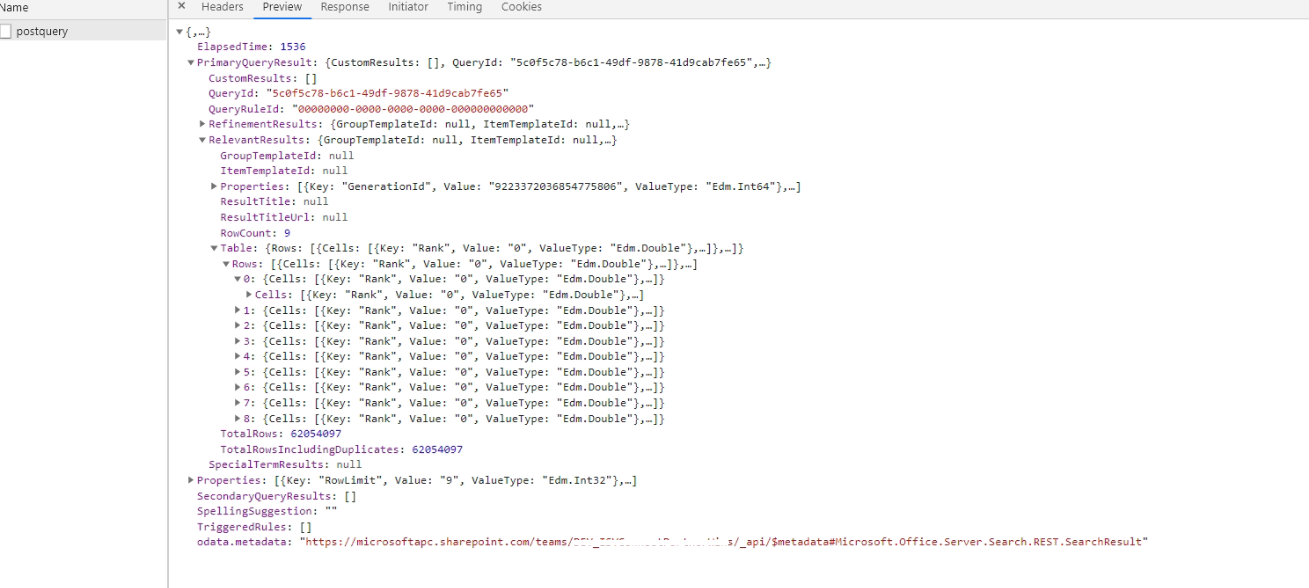This screenshot has width=1309, height=588.
Task: Switch to the Cookies tab
Action: coord(521,7)
